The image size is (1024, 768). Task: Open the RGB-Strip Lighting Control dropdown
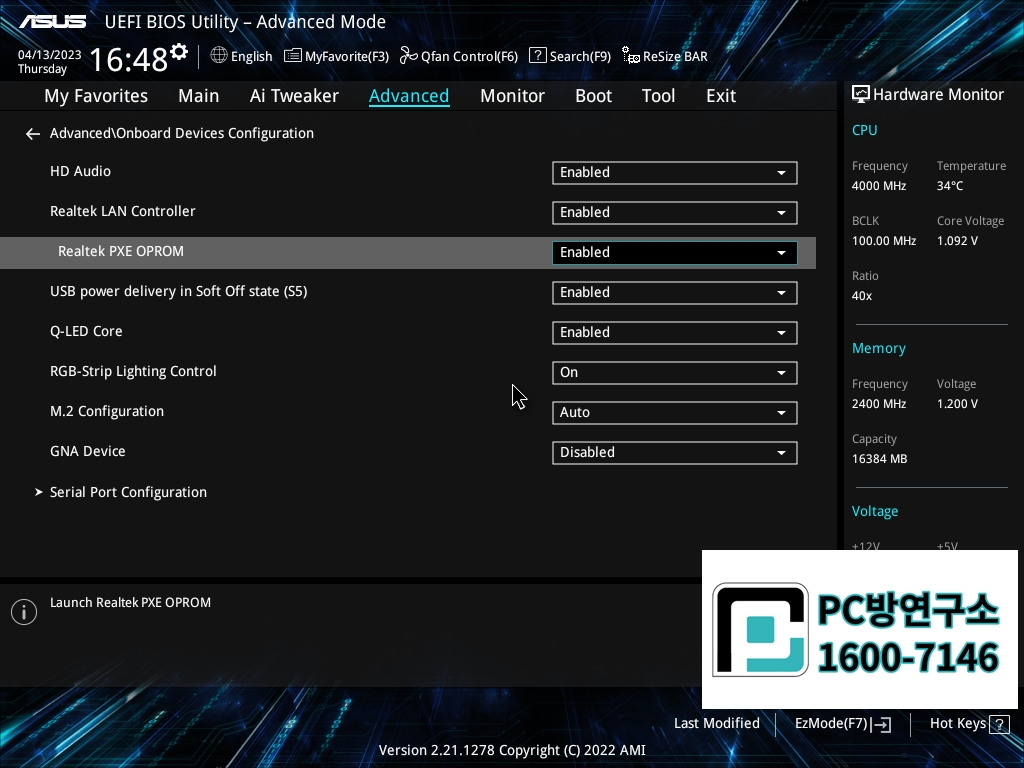point(675,372)
